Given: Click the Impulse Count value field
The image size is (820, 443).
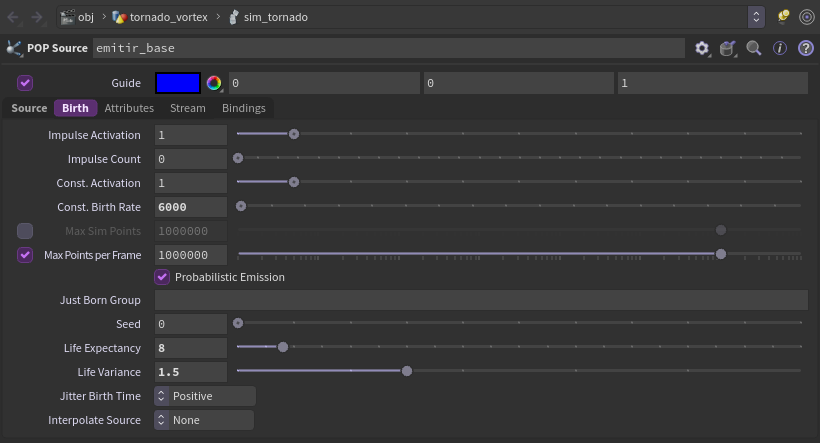Looking at the screenshot, I should 191,159.
